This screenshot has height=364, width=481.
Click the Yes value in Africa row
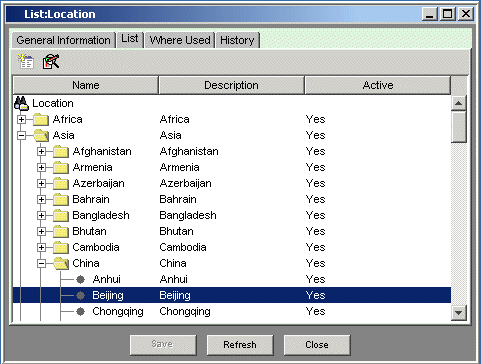(315, 119)
